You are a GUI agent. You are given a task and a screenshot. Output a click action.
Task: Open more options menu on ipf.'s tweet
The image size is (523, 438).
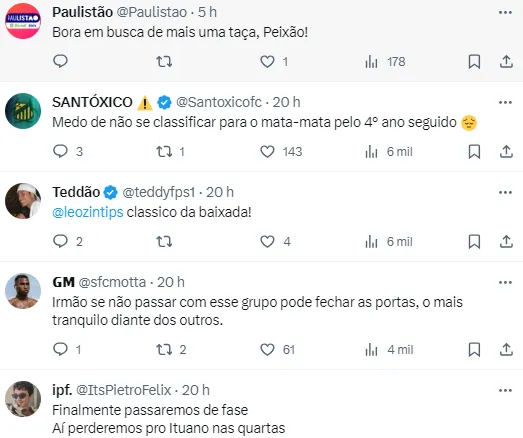[x=505, y=390]
